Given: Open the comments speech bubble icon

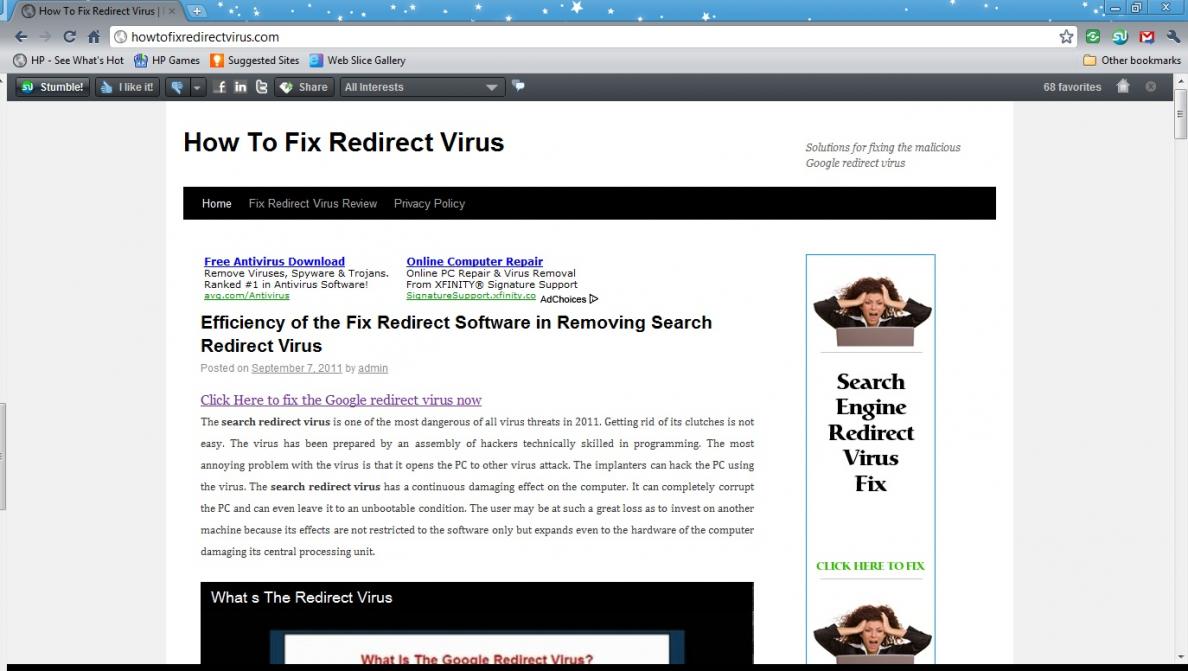Looking at the screenshot, I should coord(519,86).
